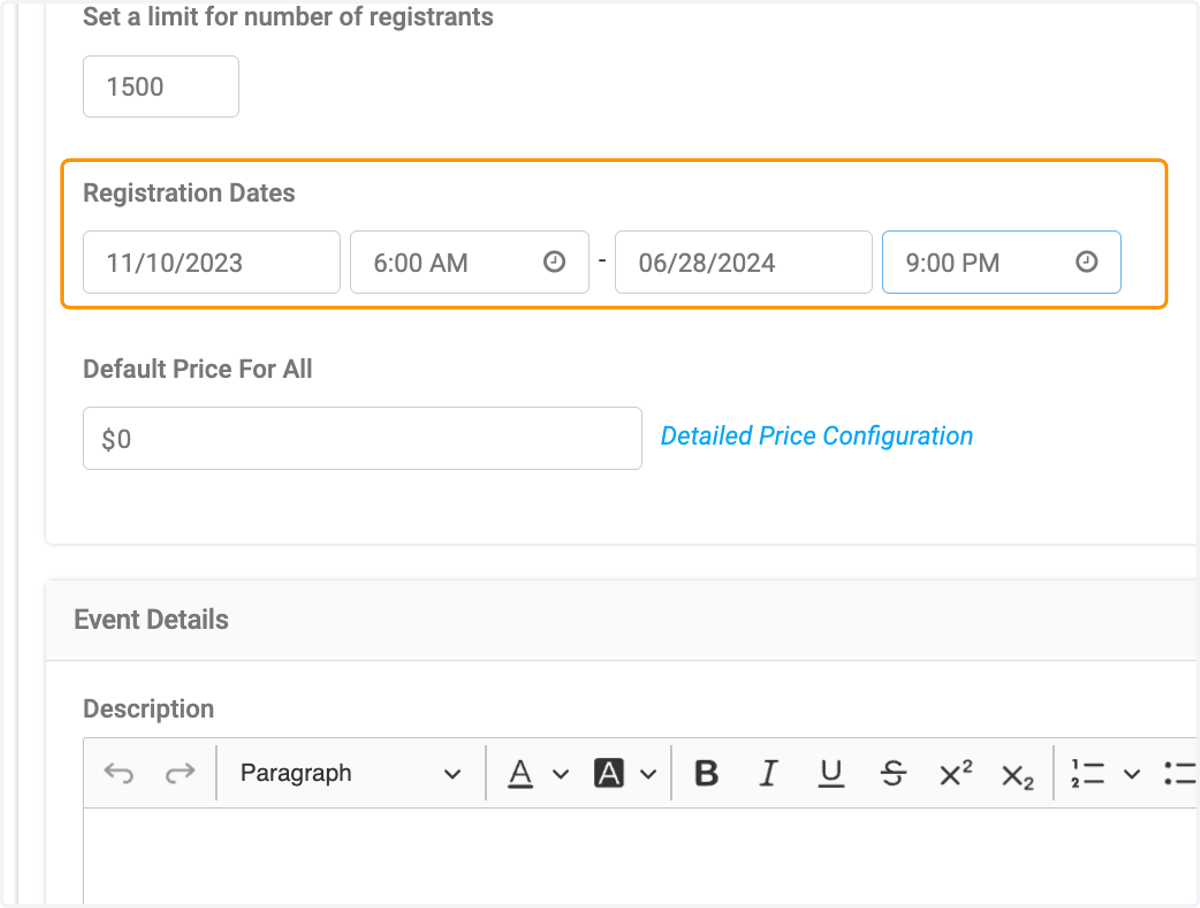Click the Default Price field showing $0
Screen dimensions: 1200x908
(x=362, y=438)
